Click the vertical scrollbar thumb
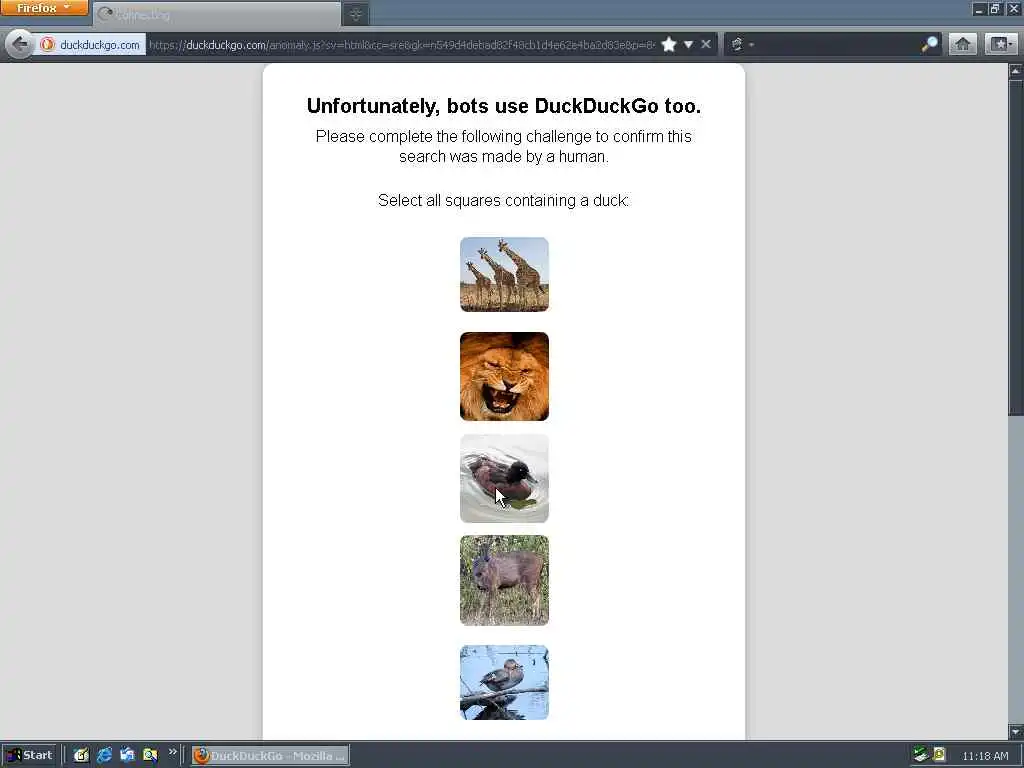 click(1016, 247)
